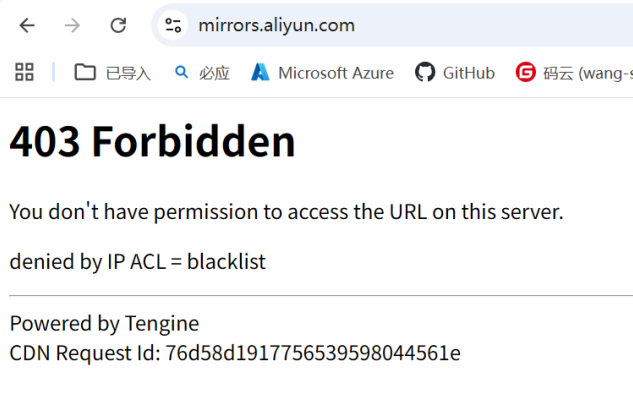The image size is (633, 413).
Task: Click the IP ACL blacklist line
Action: (138, 262)
